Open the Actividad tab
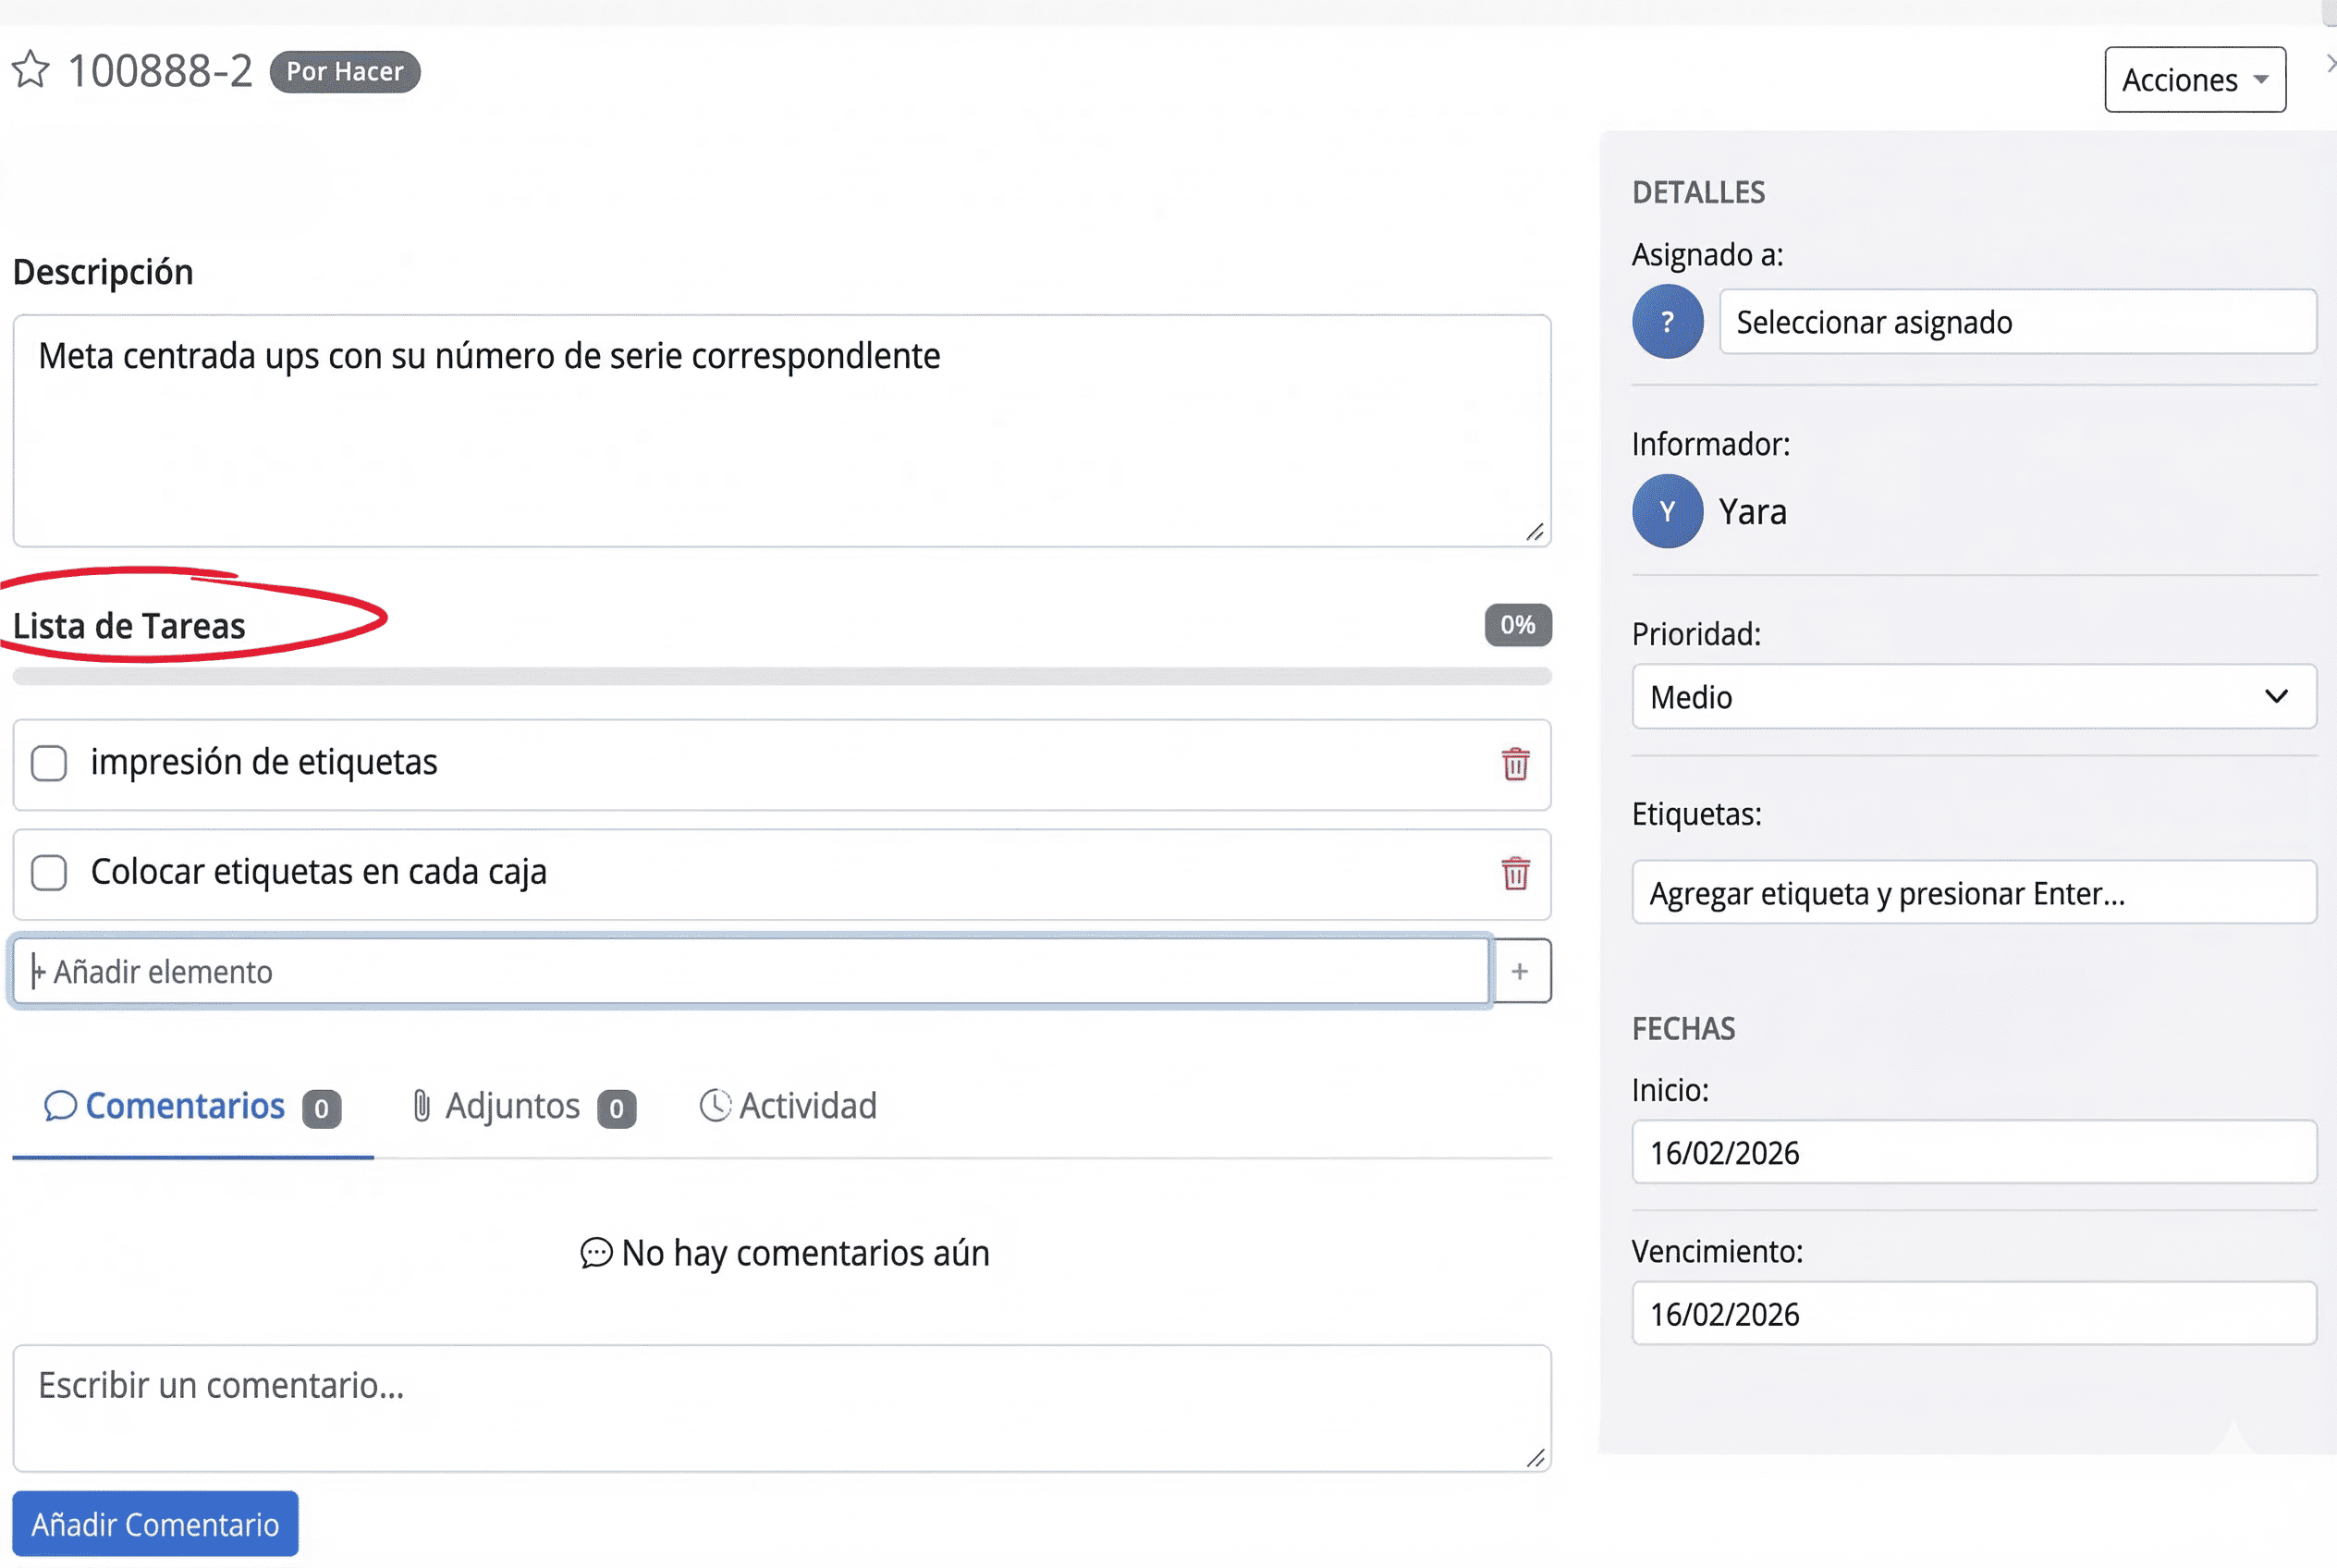The image size is (2337, 1568). click(788, 1106)
